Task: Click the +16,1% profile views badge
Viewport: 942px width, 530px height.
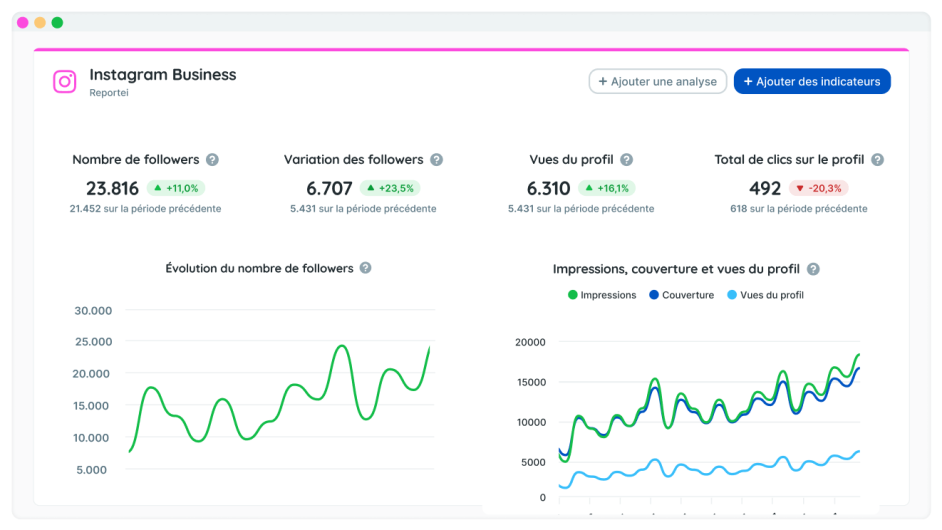Action: coord(606,188)
